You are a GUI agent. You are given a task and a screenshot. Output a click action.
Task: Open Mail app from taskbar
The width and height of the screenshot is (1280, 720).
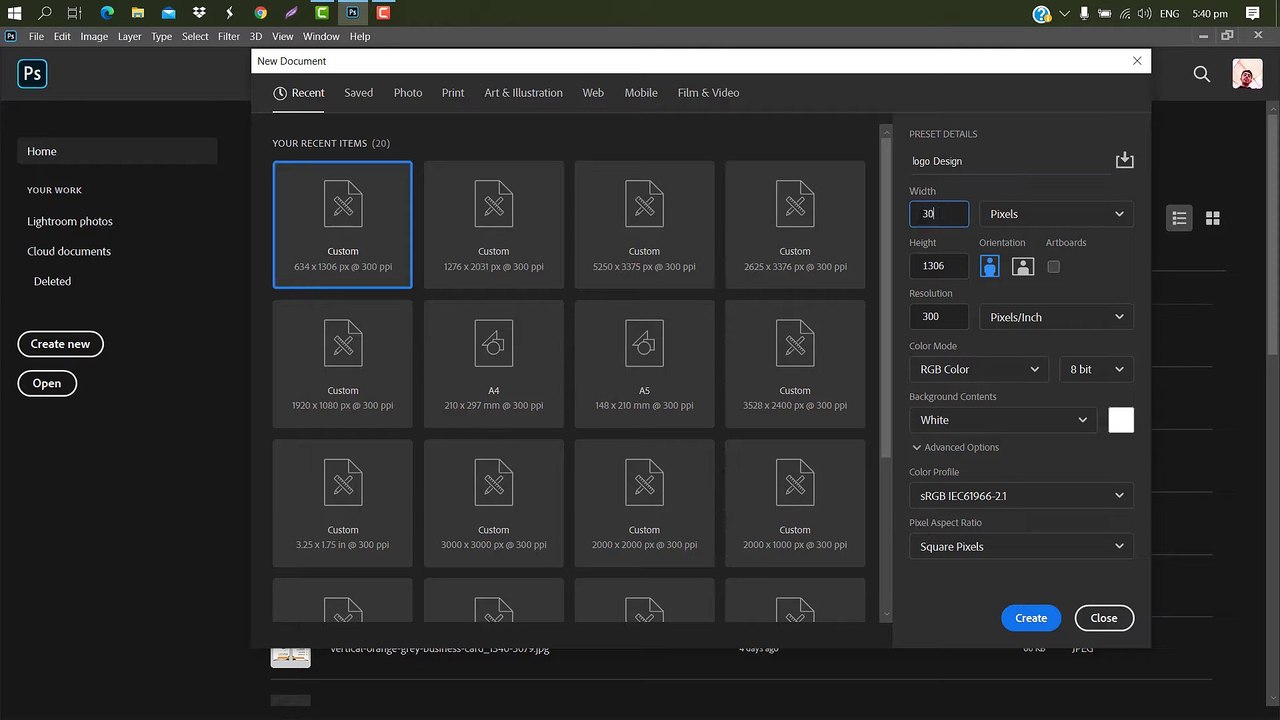tap(169, 13)
